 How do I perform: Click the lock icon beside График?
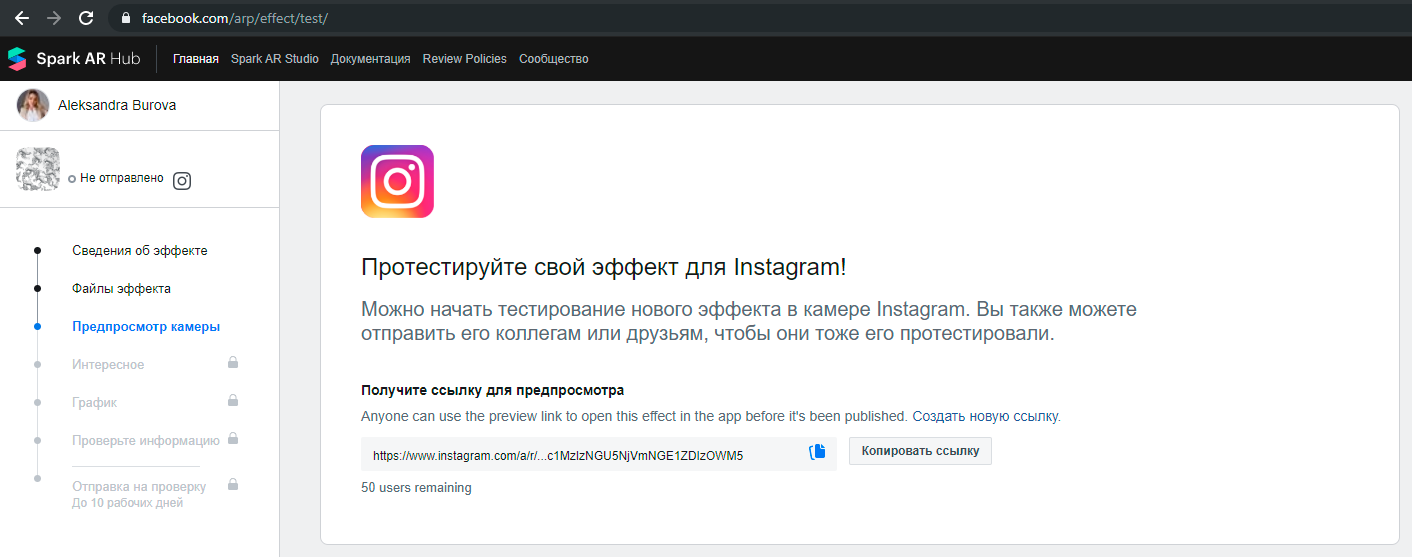click(233, 400)
